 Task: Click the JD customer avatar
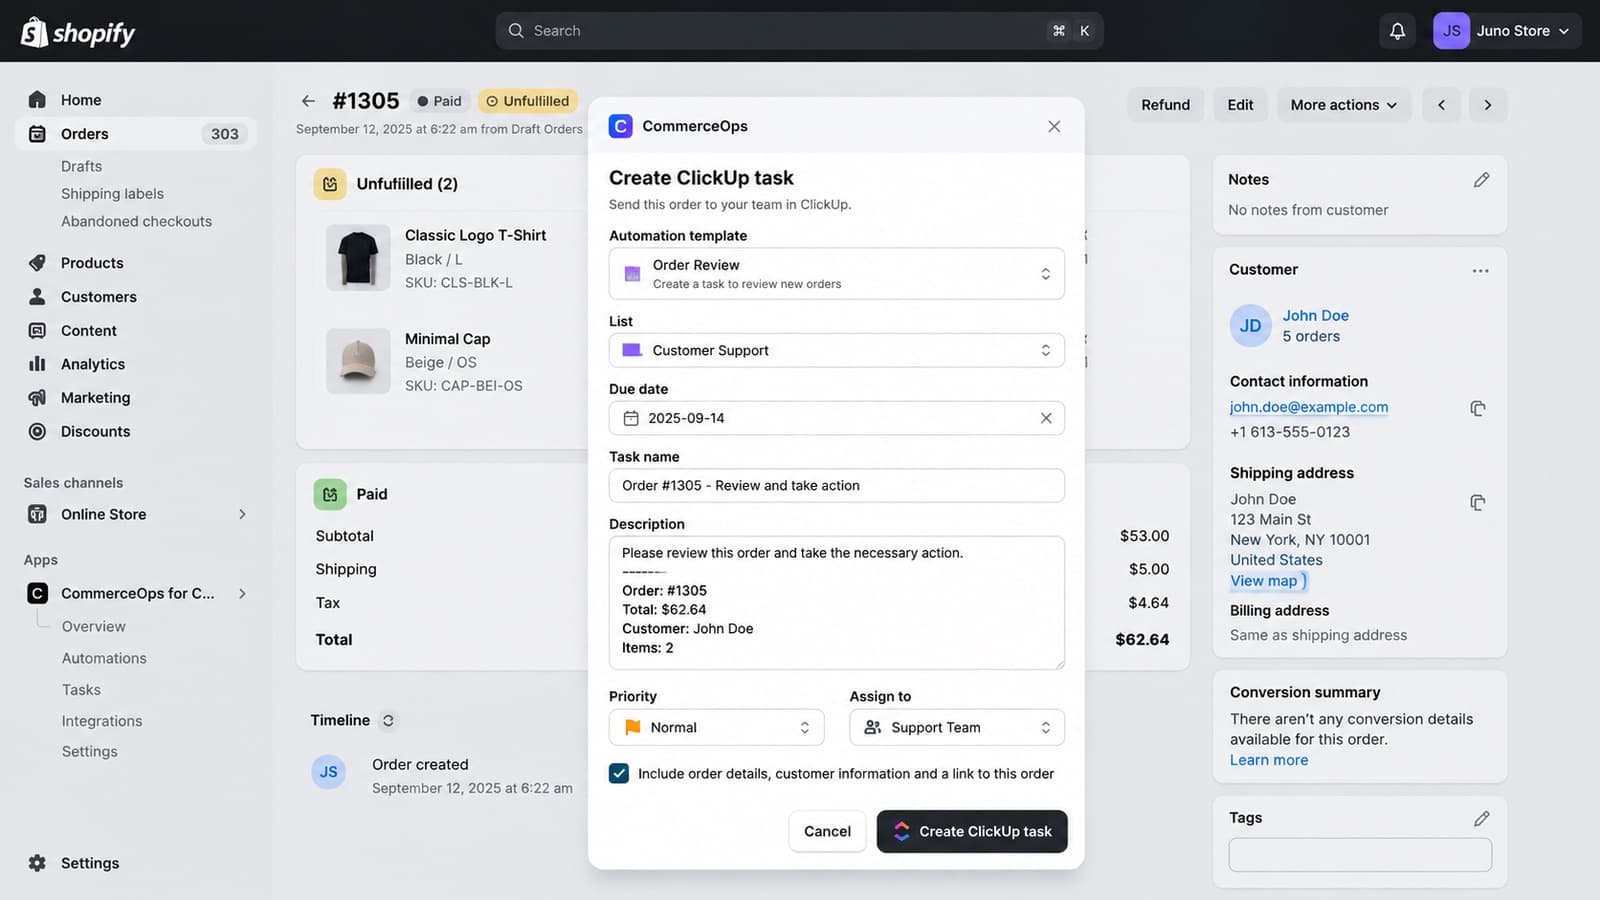click(1250, 326)
